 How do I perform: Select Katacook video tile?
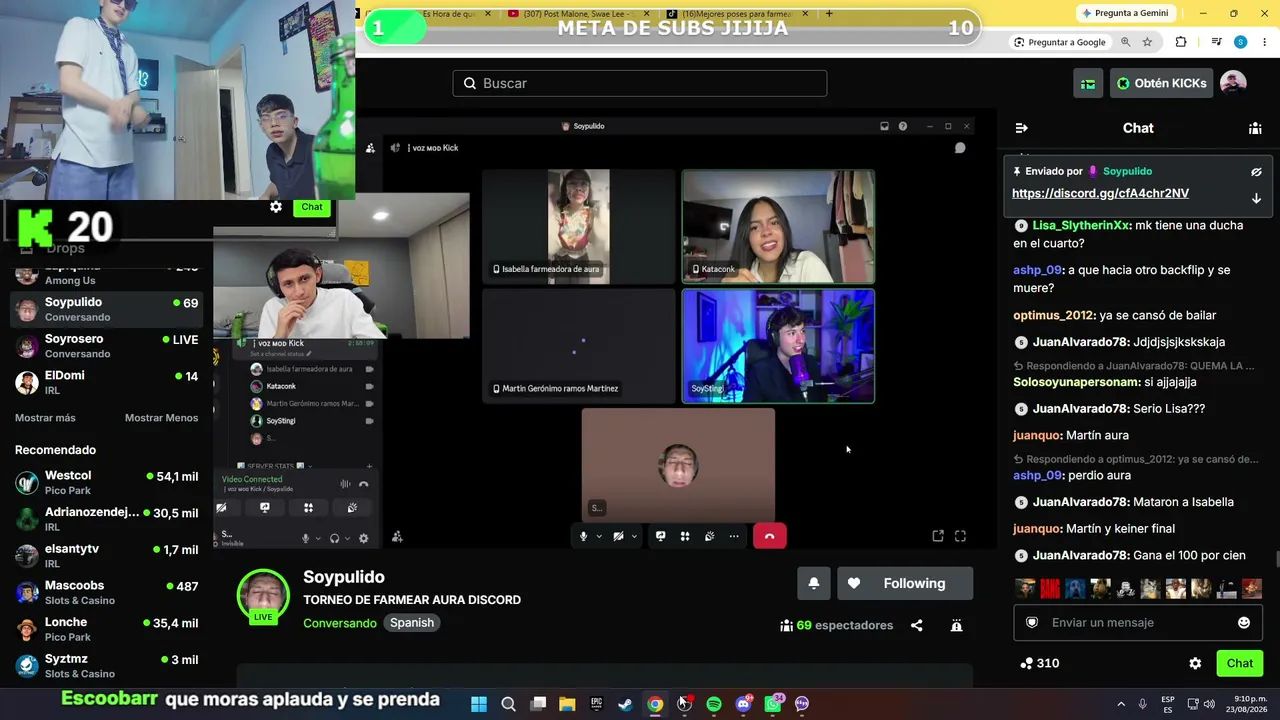tap(778, 227)
